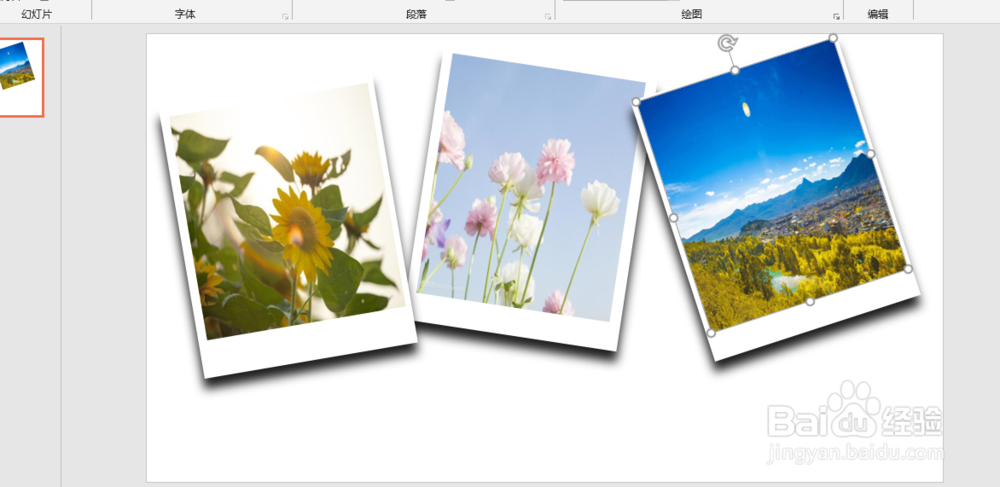Viewport: 1000px width, 487px height.
Task: Click the right-middle sizing handle of landscape photo
Action: point(871,154)
